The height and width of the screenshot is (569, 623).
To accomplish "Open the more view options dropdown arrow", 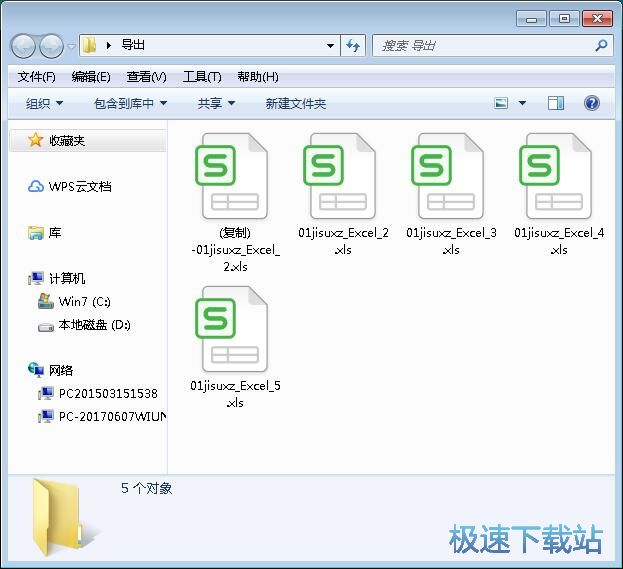I will coord(522,103).
